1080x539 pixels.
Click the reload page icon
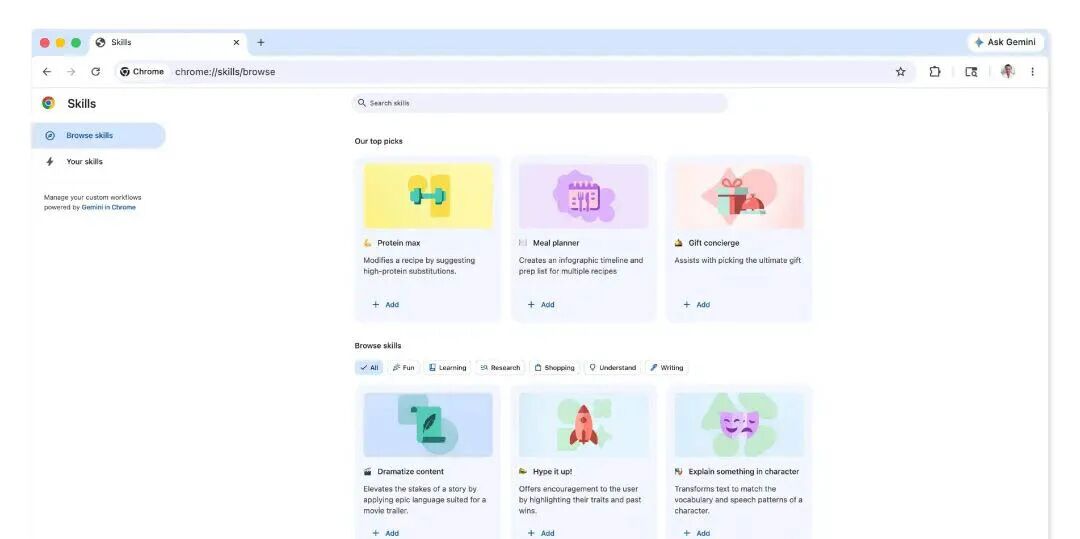[x=95, y=72]
